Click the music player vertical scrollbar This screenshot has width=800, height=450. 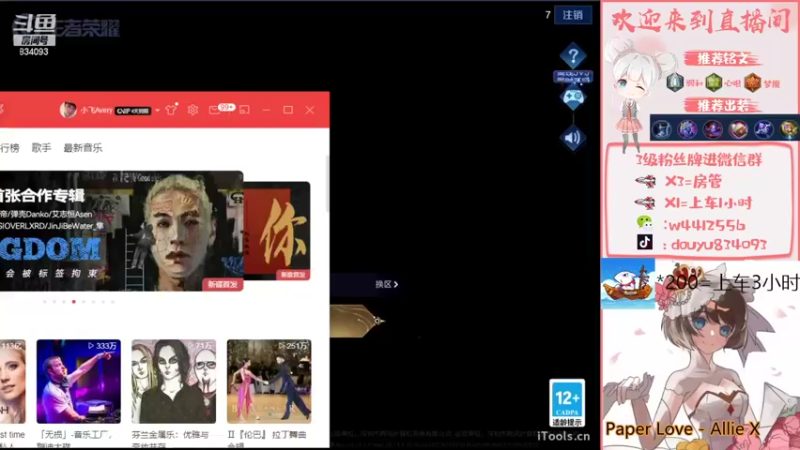point(327,184)
